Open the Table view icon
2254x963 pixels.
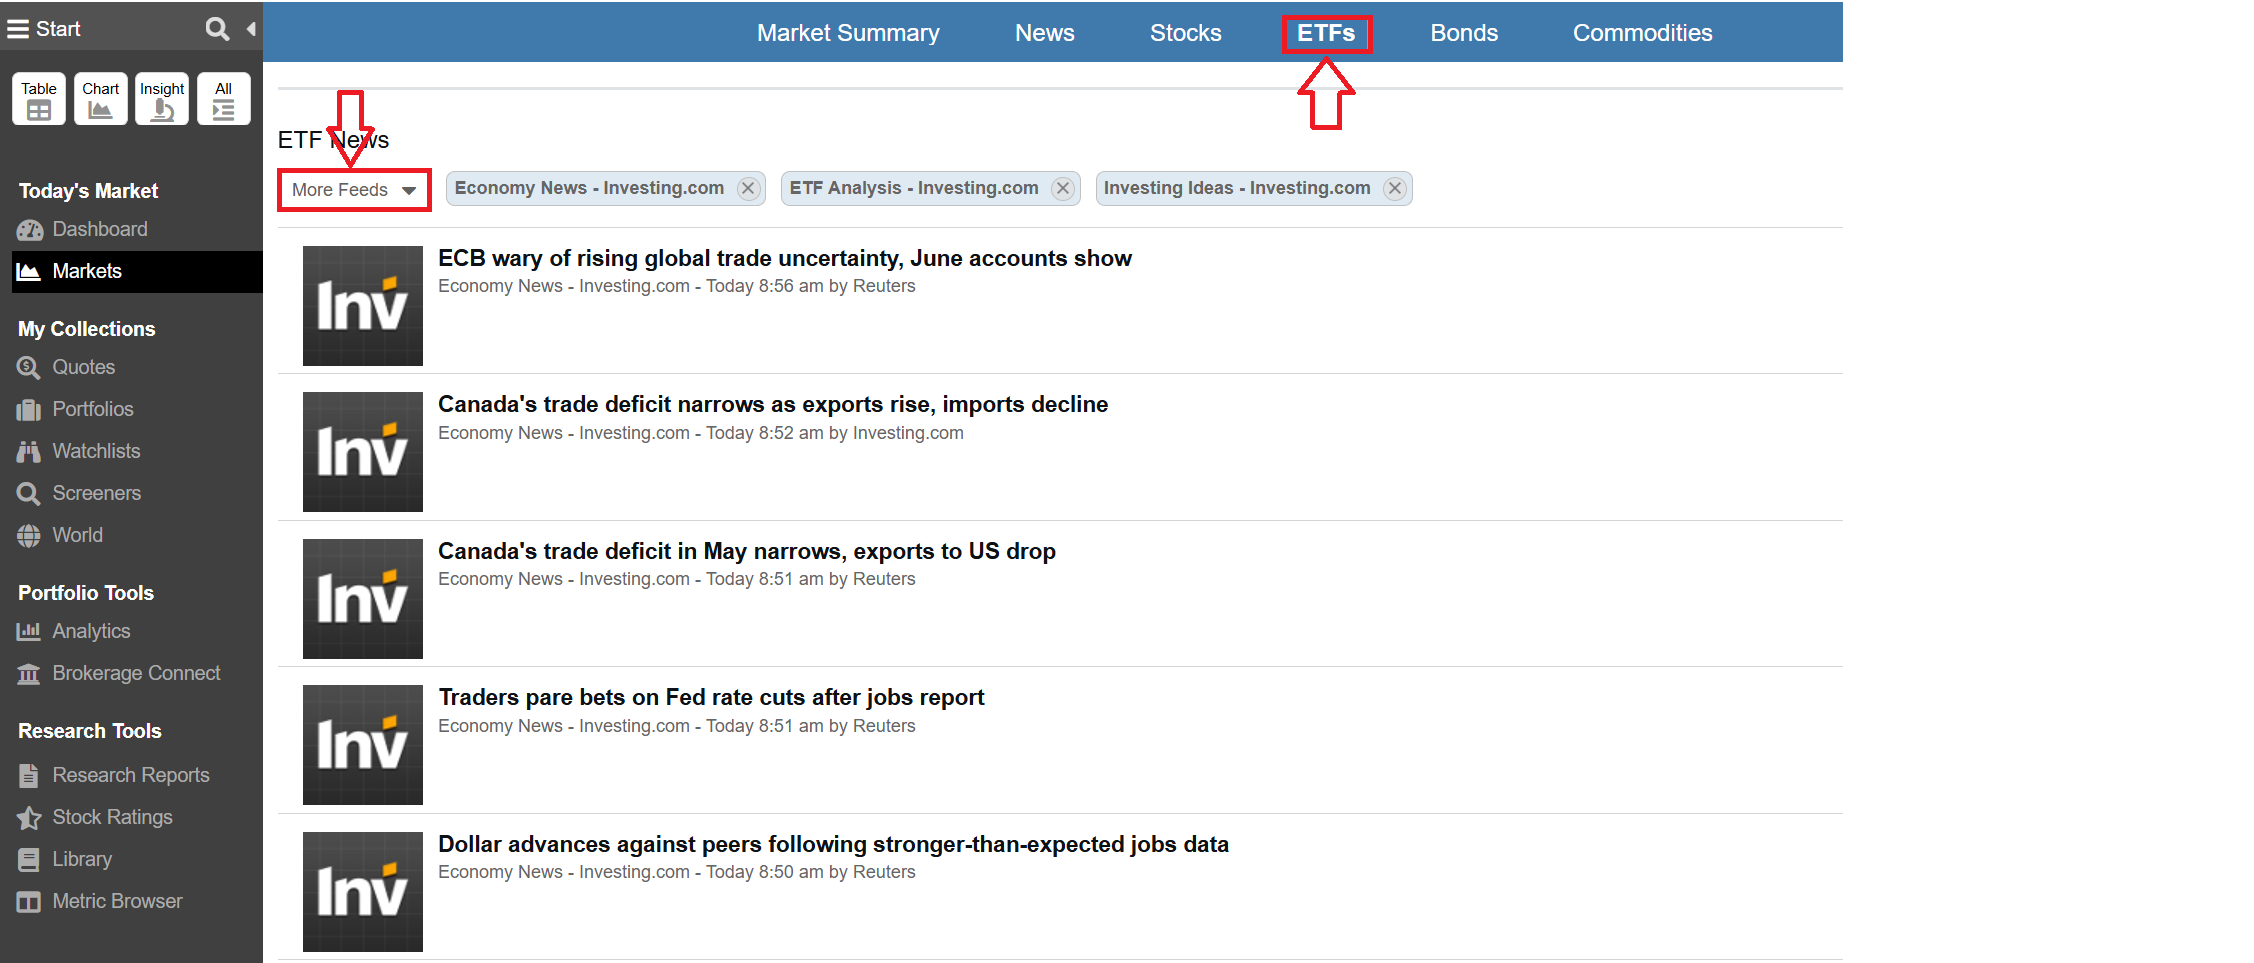tap(39, 99)
